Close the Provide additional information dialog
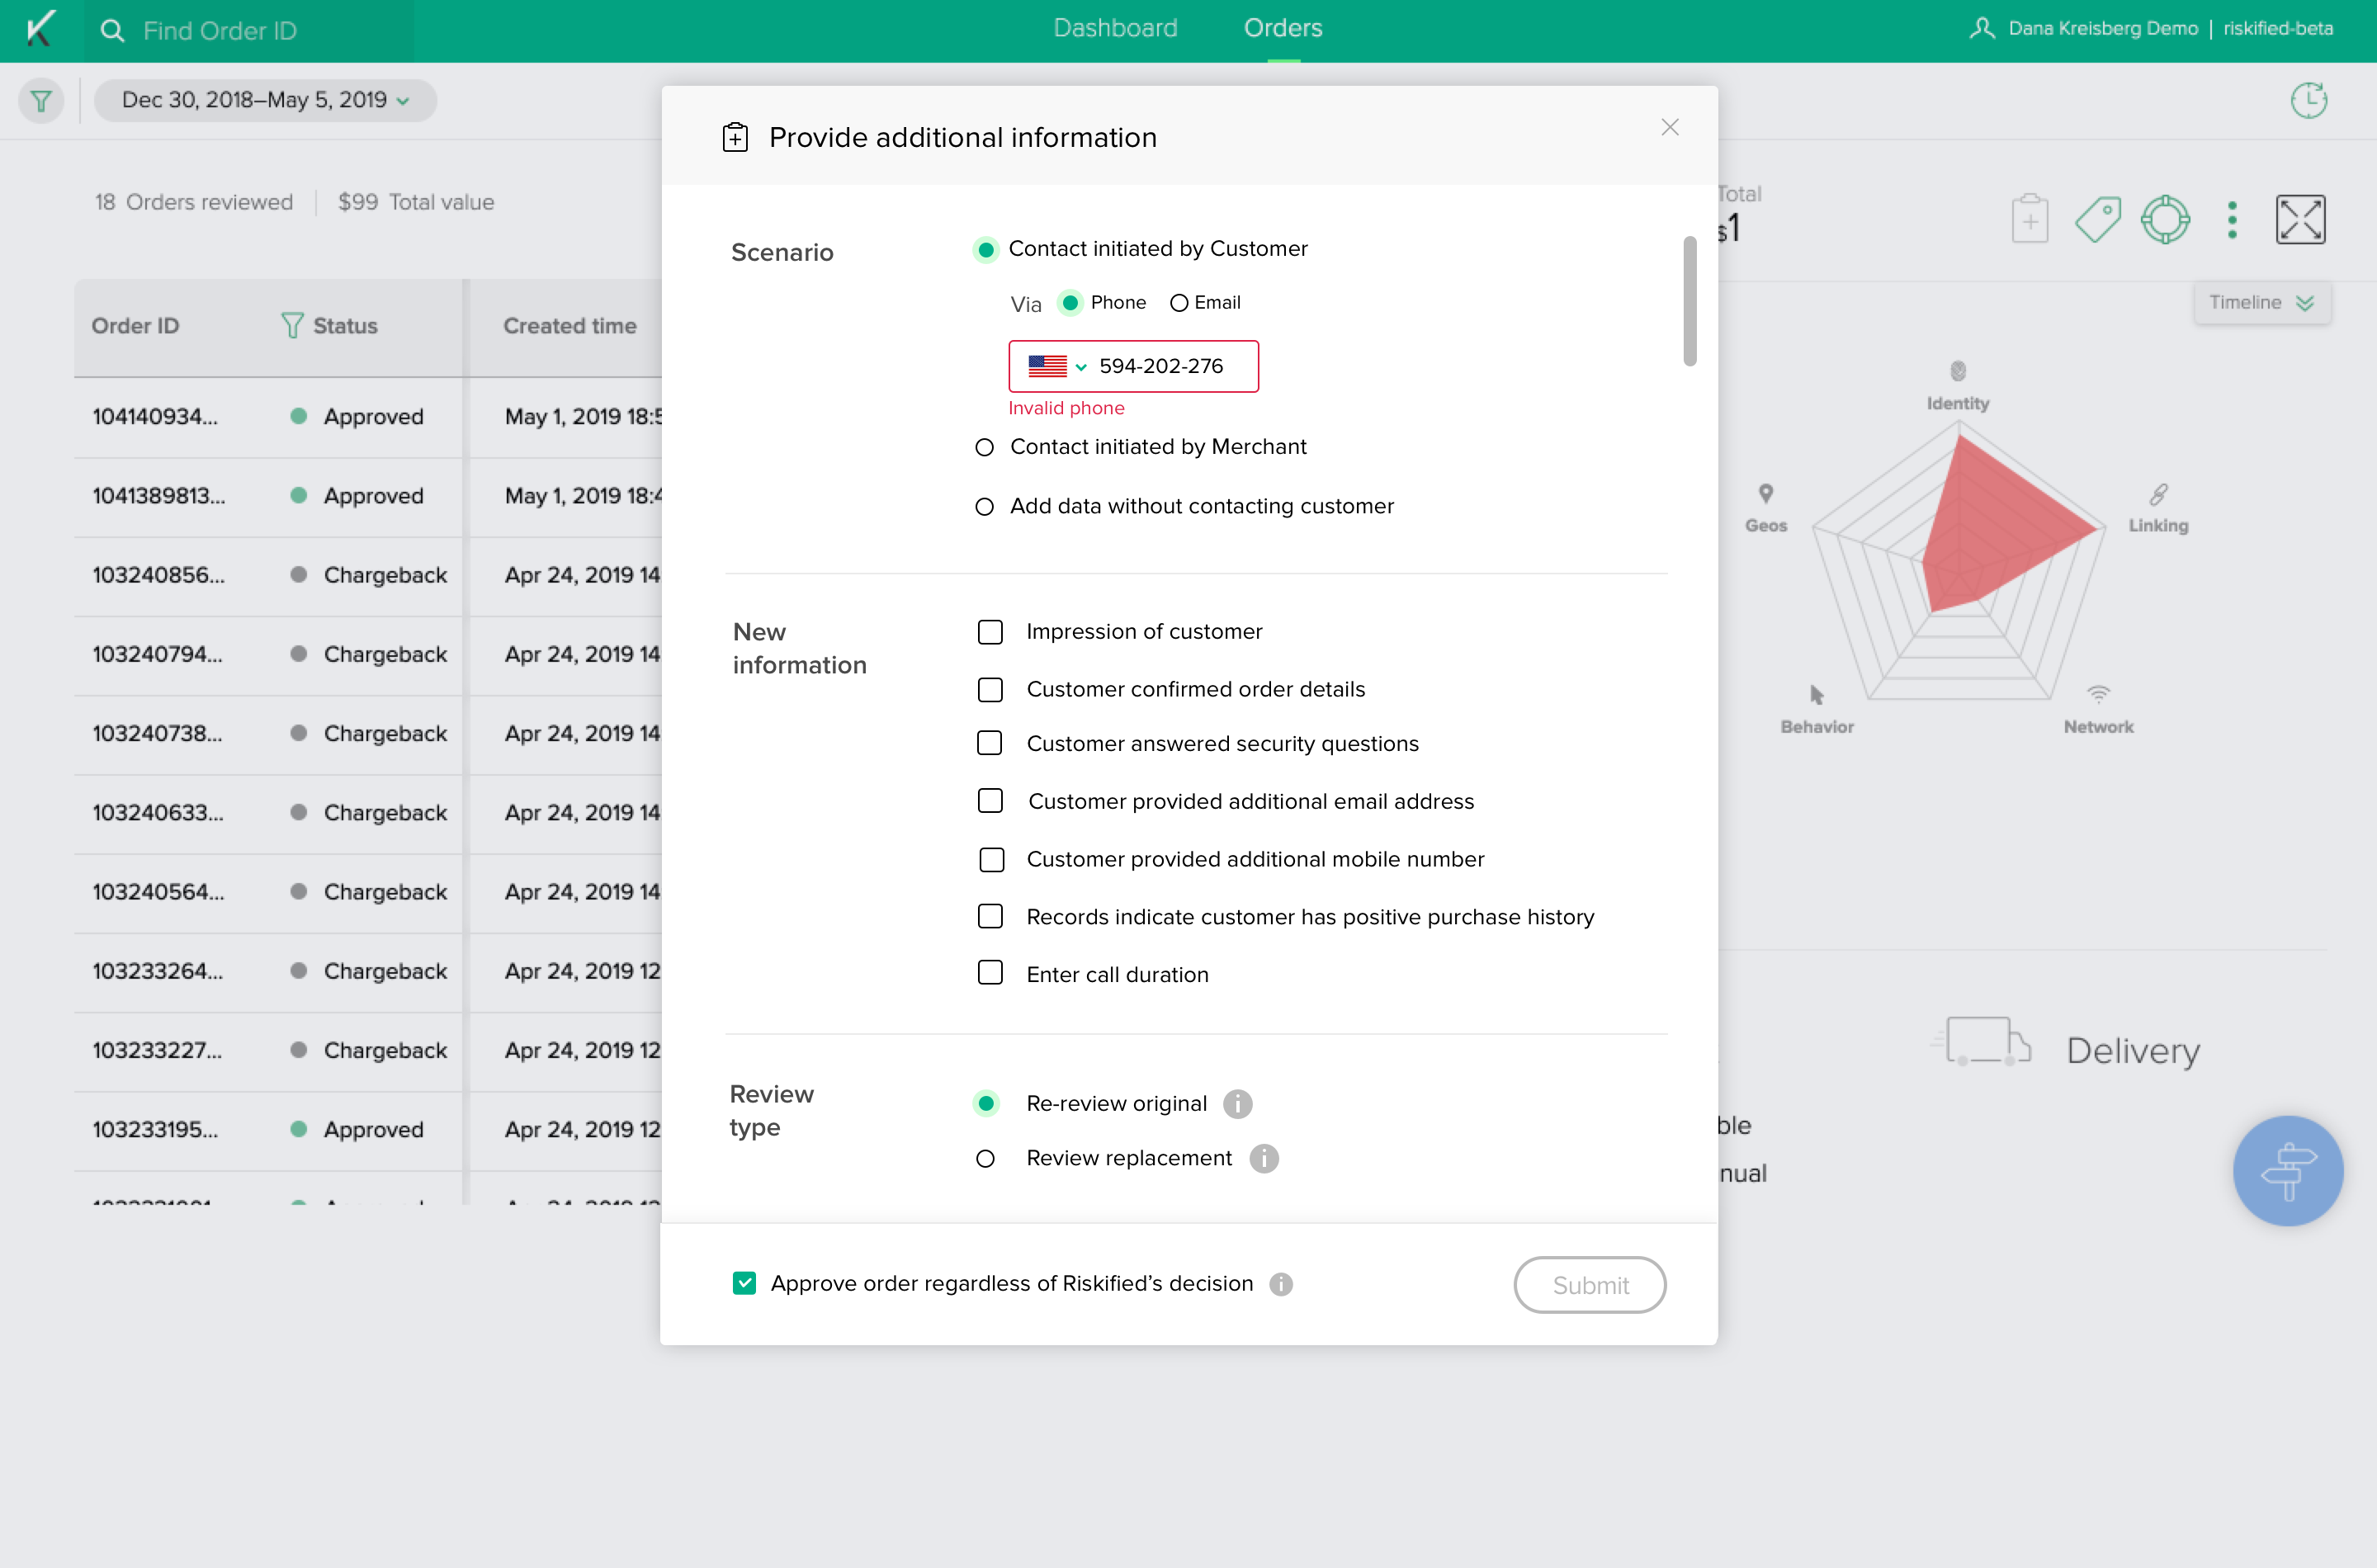 (1669, 127)
